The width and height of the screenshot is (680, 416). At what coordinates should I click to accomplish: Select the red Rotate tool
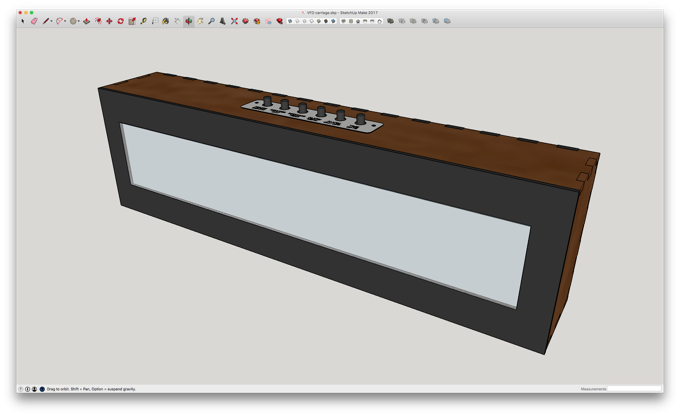[121, 21]
